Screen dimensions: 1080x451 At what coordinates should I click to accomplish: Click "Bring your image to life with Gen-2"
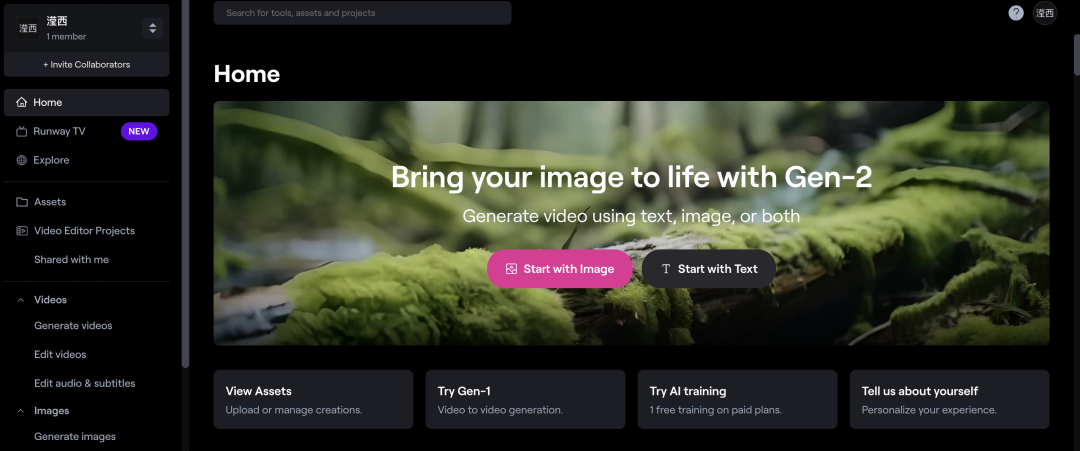(632, 178)
